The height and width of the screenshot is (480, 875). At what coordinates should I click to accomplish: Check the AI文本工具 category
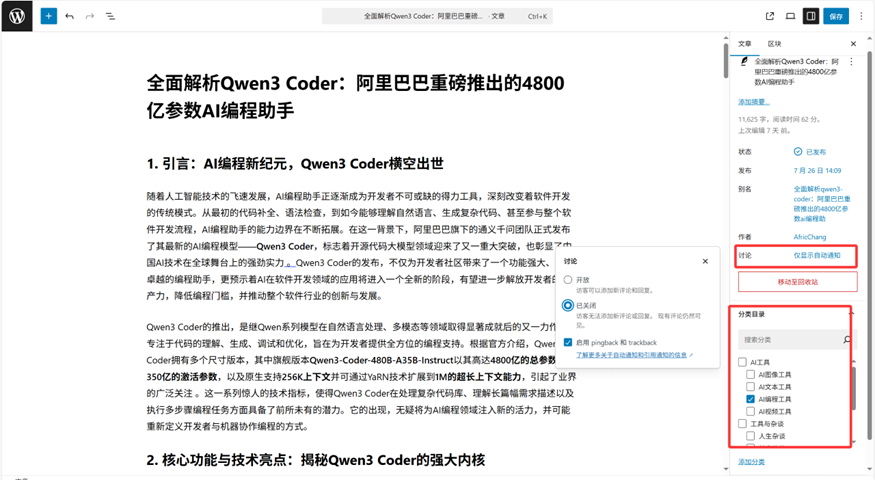click(x=751, y=387)
